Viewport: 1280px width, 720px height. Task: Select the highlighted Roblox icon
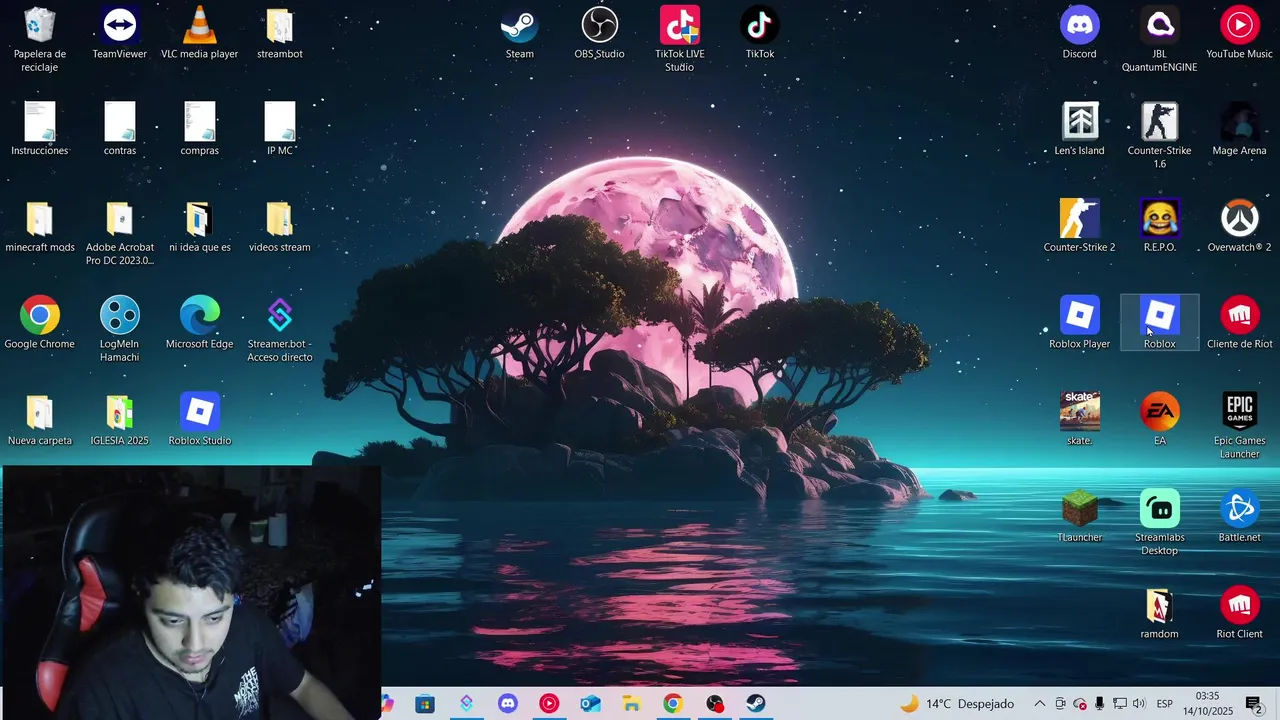click(x=1160, y=323)
